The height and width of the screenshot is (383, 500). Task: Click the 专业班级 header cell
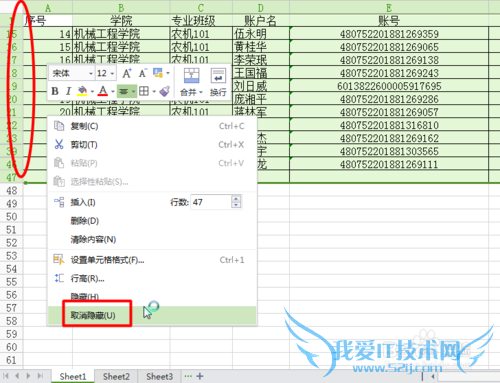coord(201,21)
